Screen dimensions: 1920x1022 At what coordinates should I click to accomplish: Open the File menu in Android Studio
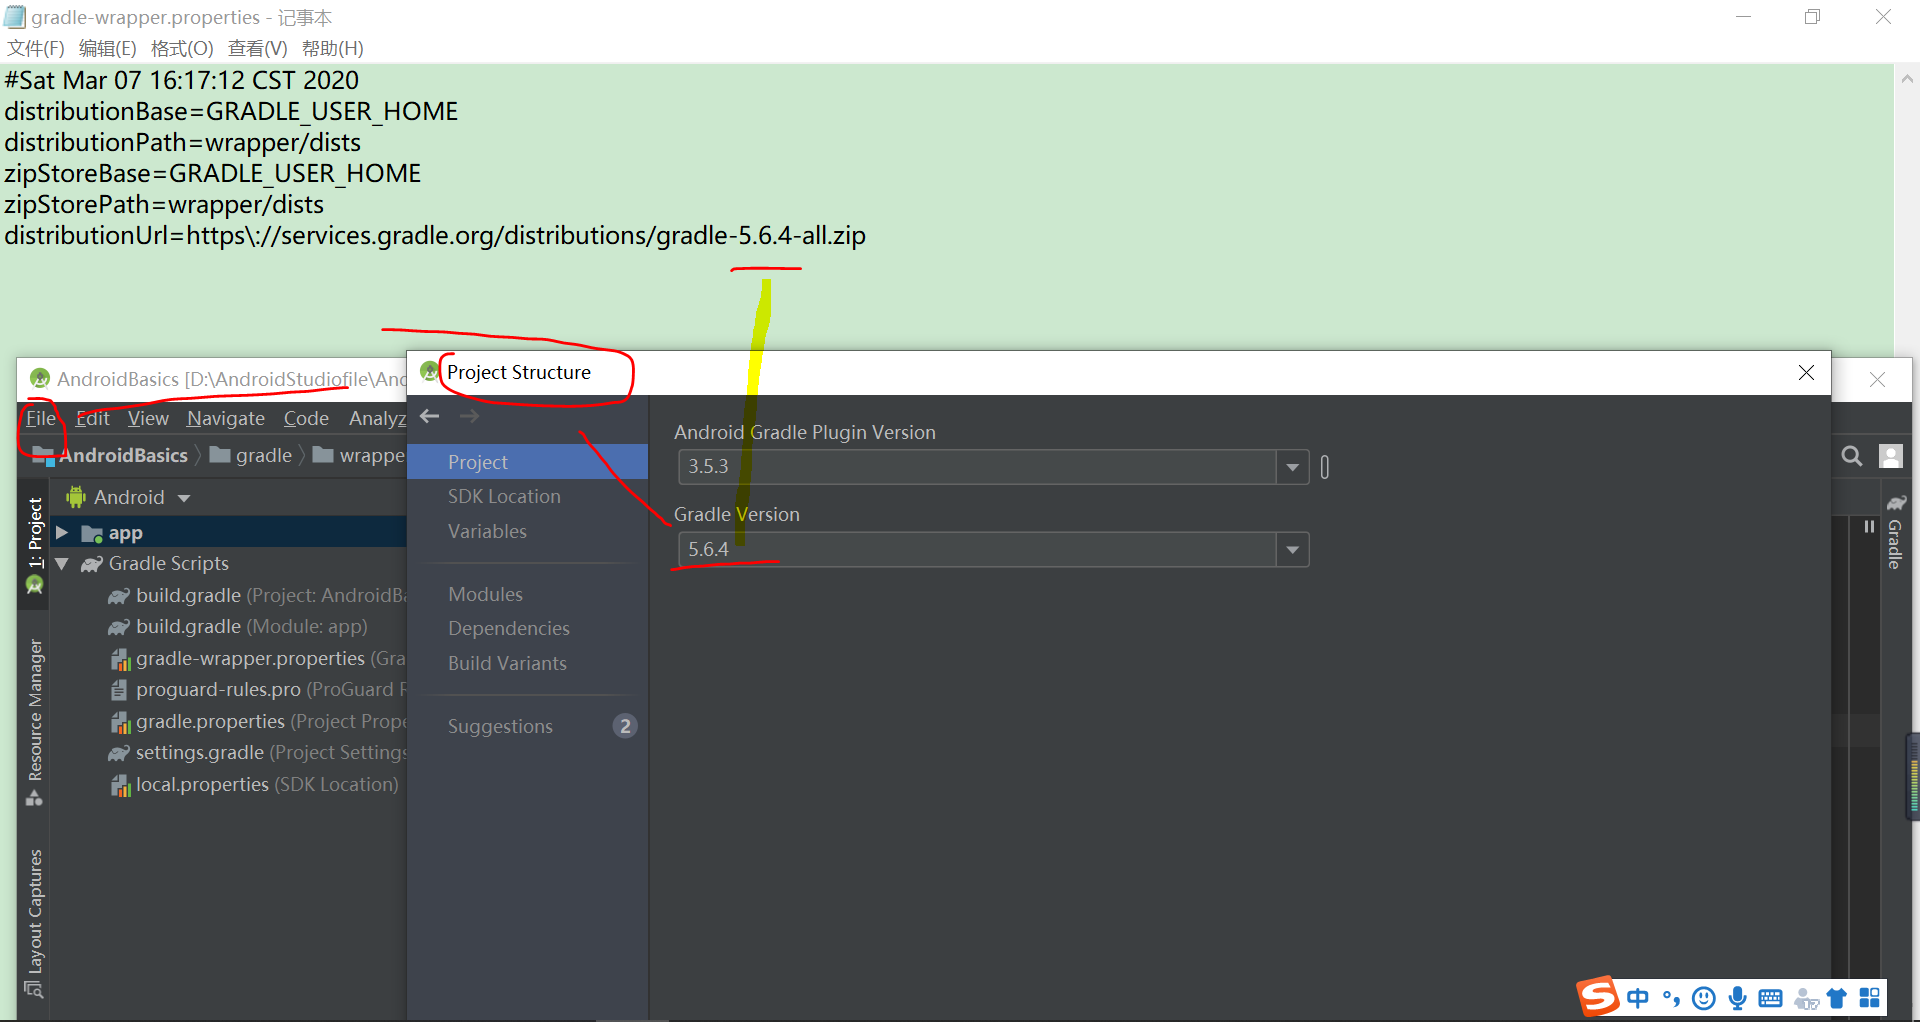[40, 418]
